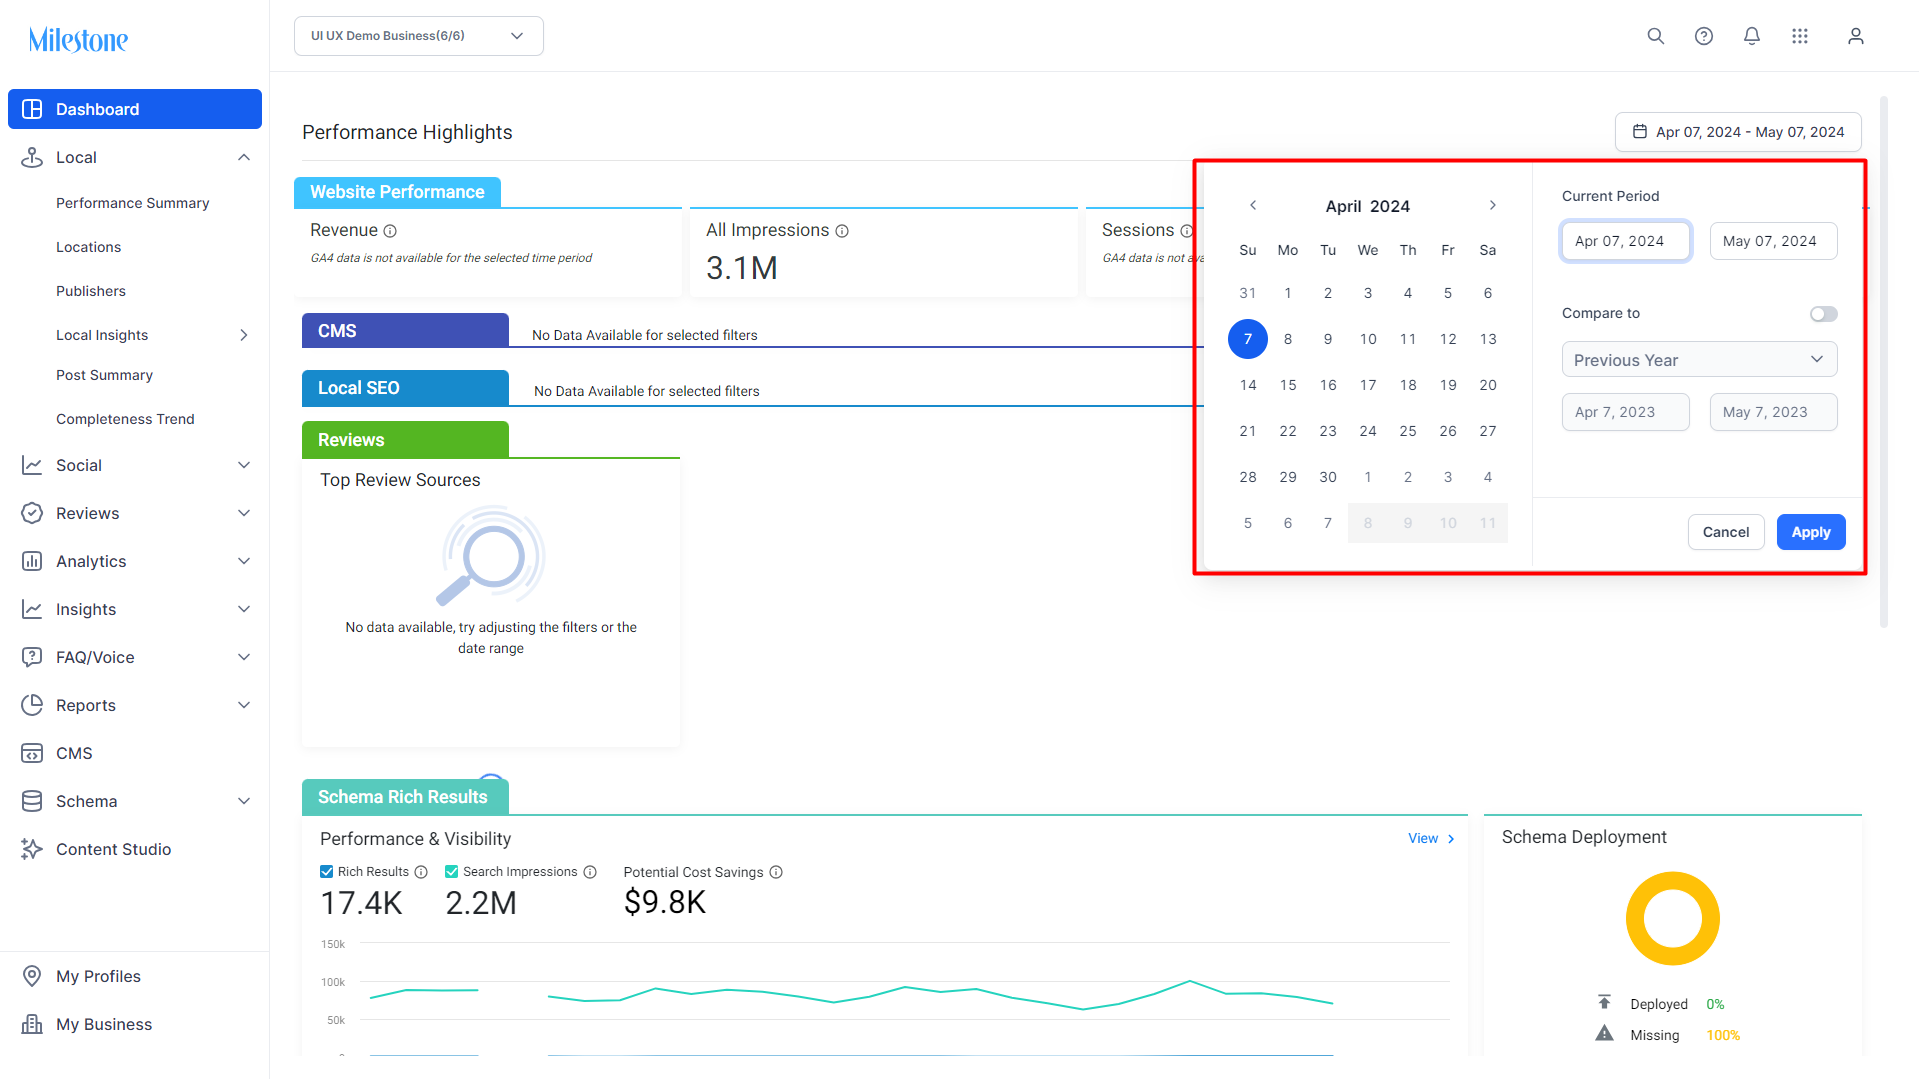Uncheck the Rich Results checkbox

point(327,872)
